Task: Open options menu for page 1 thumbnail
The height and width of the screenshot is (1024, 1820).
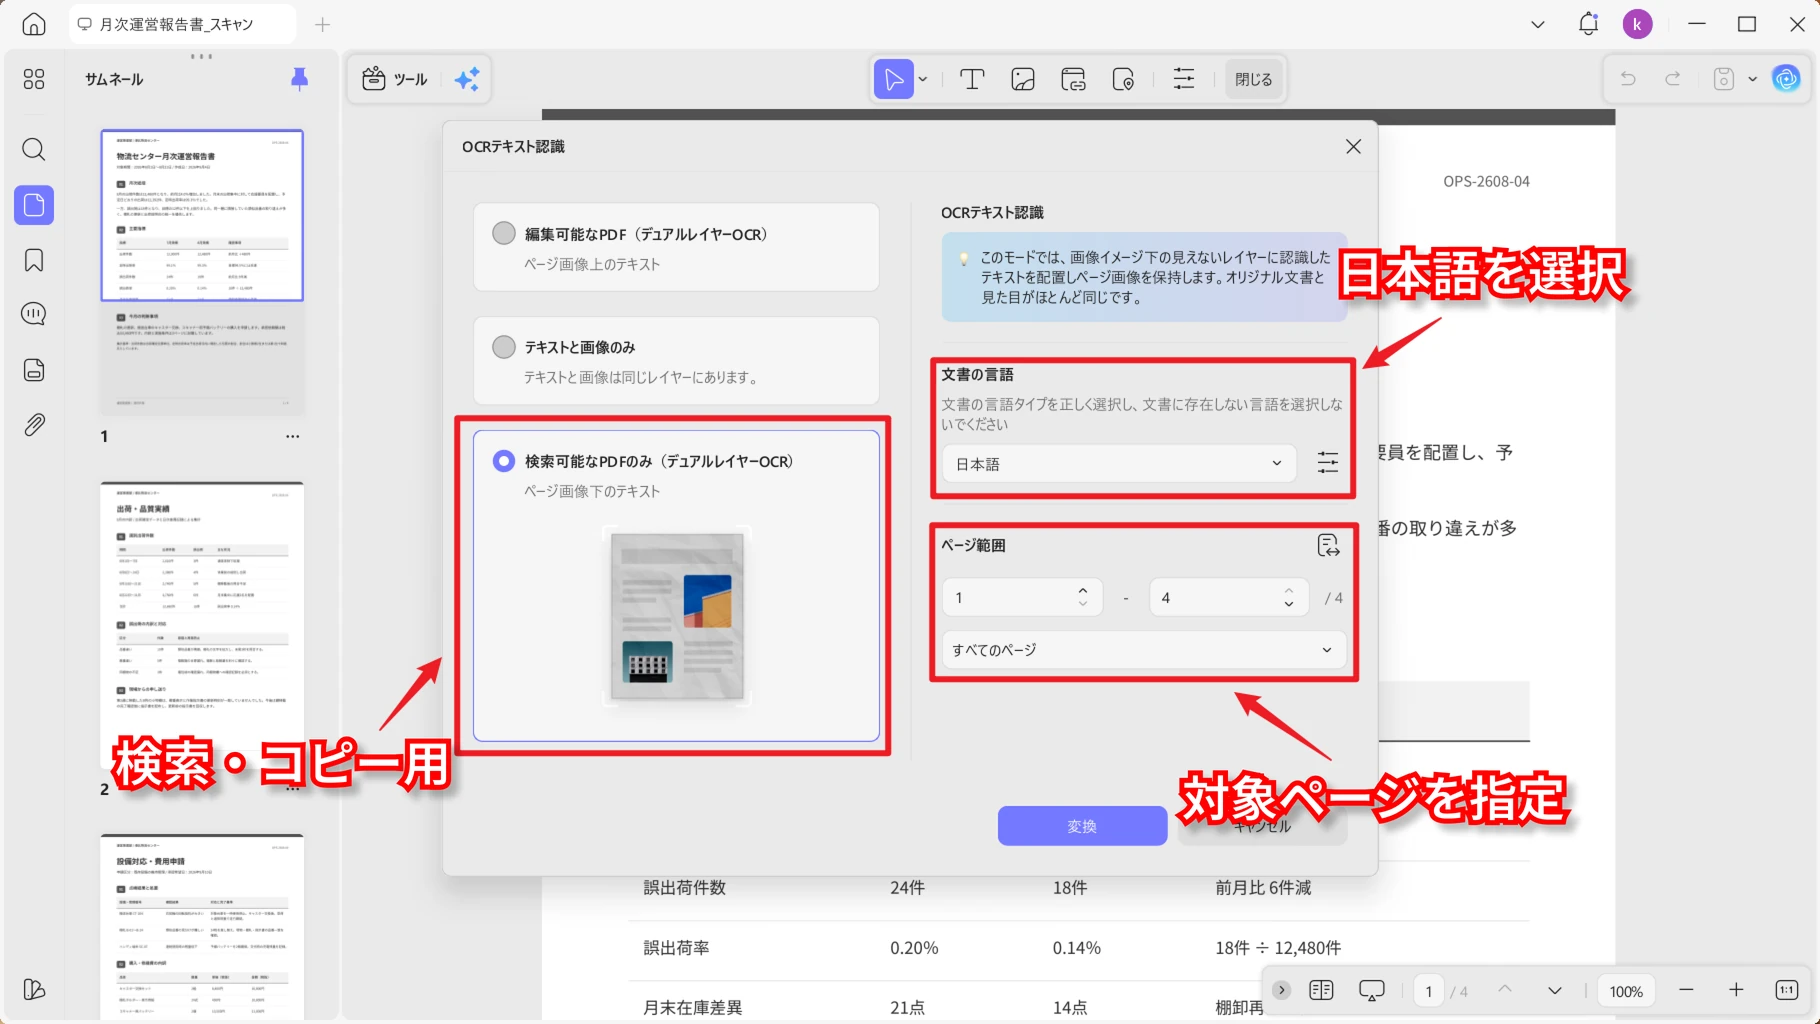Action: 292,436
